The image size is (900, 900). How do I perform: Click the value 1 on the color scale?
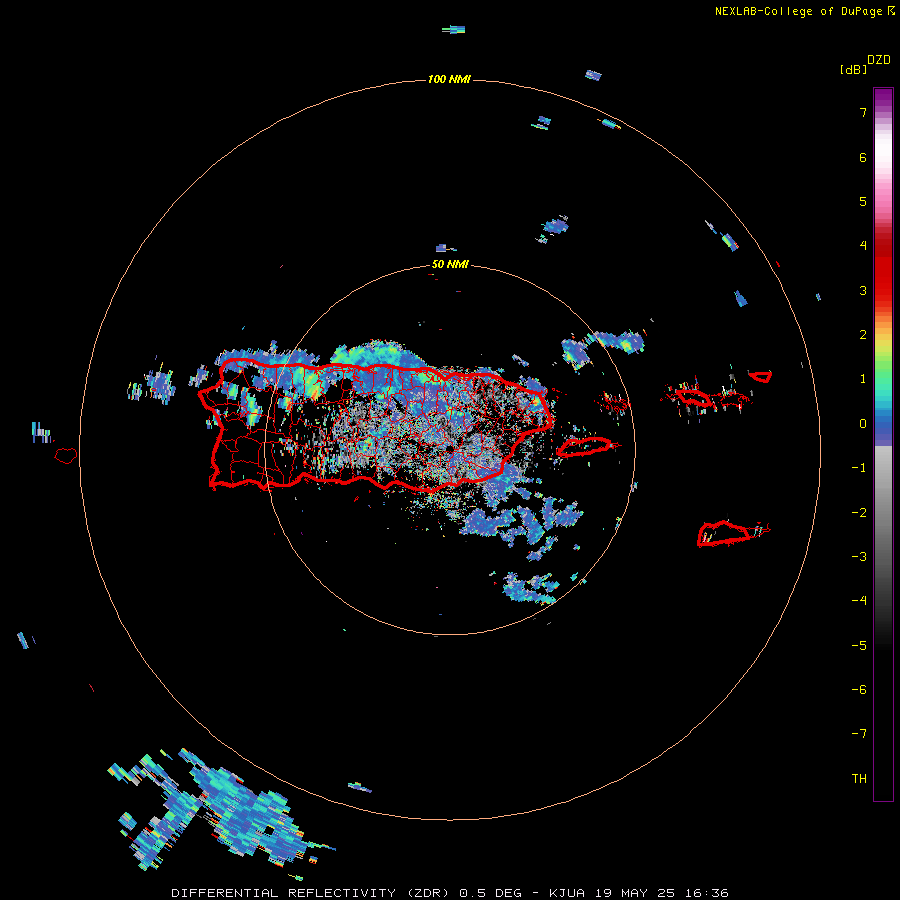863,379
